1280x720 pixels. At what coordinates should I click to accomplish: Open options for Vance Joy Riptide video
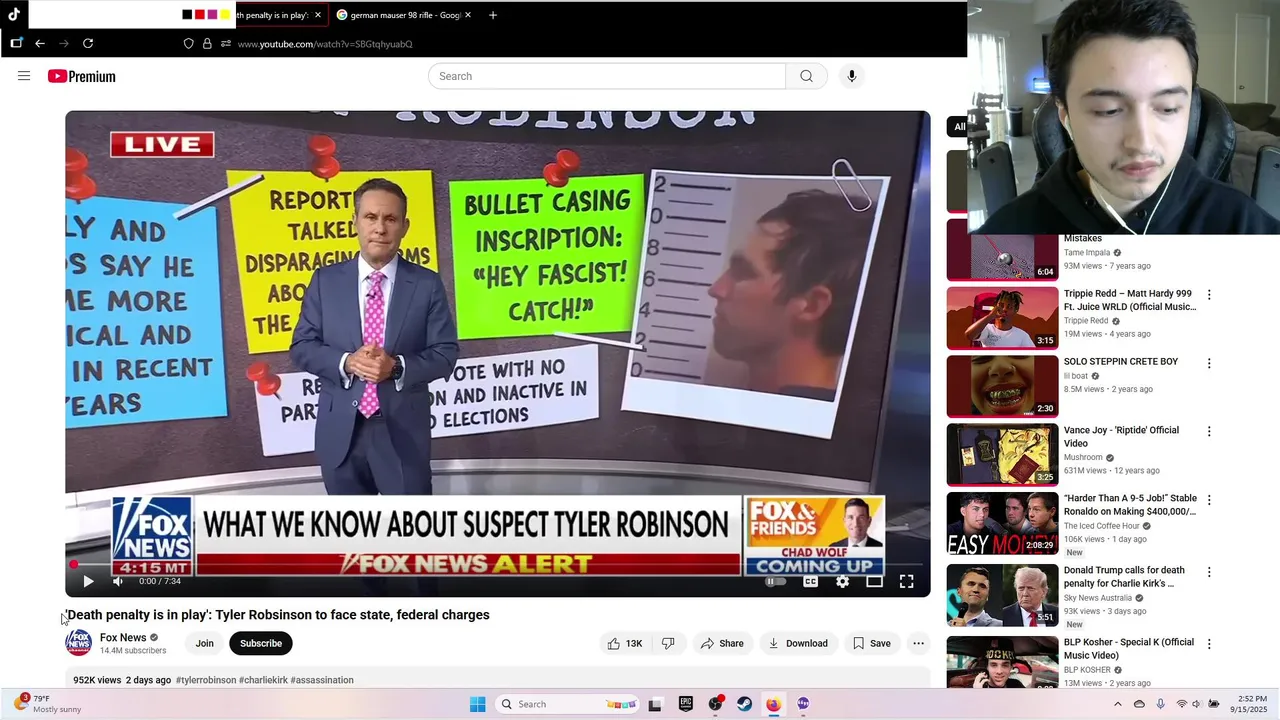point(1209,431)
